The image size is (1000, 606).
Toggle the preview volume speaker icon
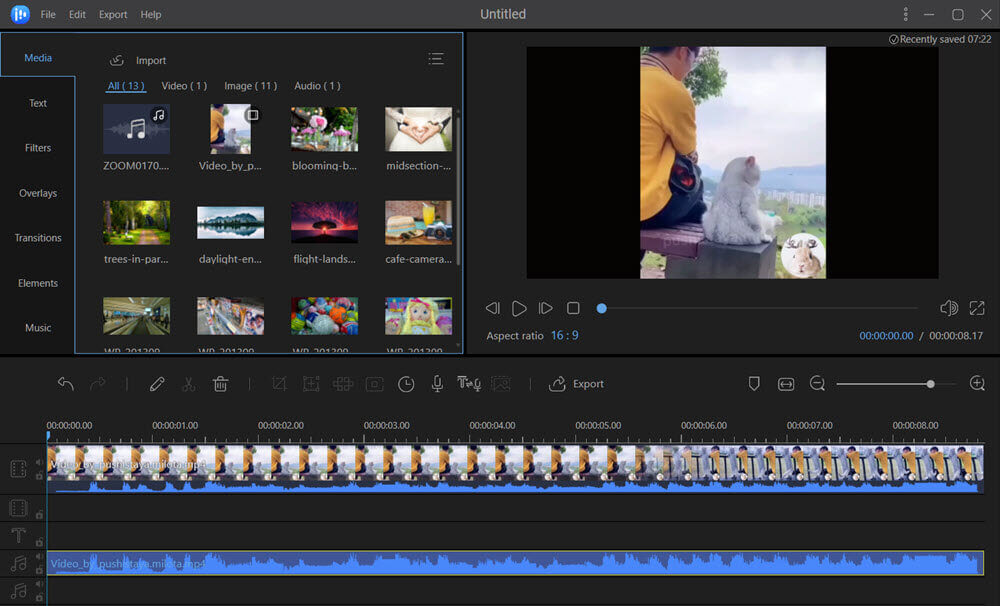click(x=949, y=308)
